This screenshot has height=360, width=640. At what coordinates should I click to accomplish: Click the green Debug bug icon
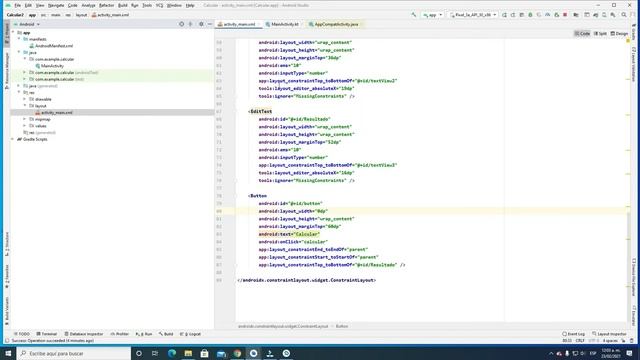[x=530, y=15]
